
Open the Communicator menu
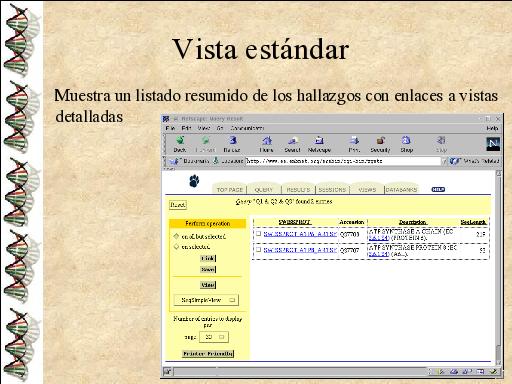[x=247, y=128]
